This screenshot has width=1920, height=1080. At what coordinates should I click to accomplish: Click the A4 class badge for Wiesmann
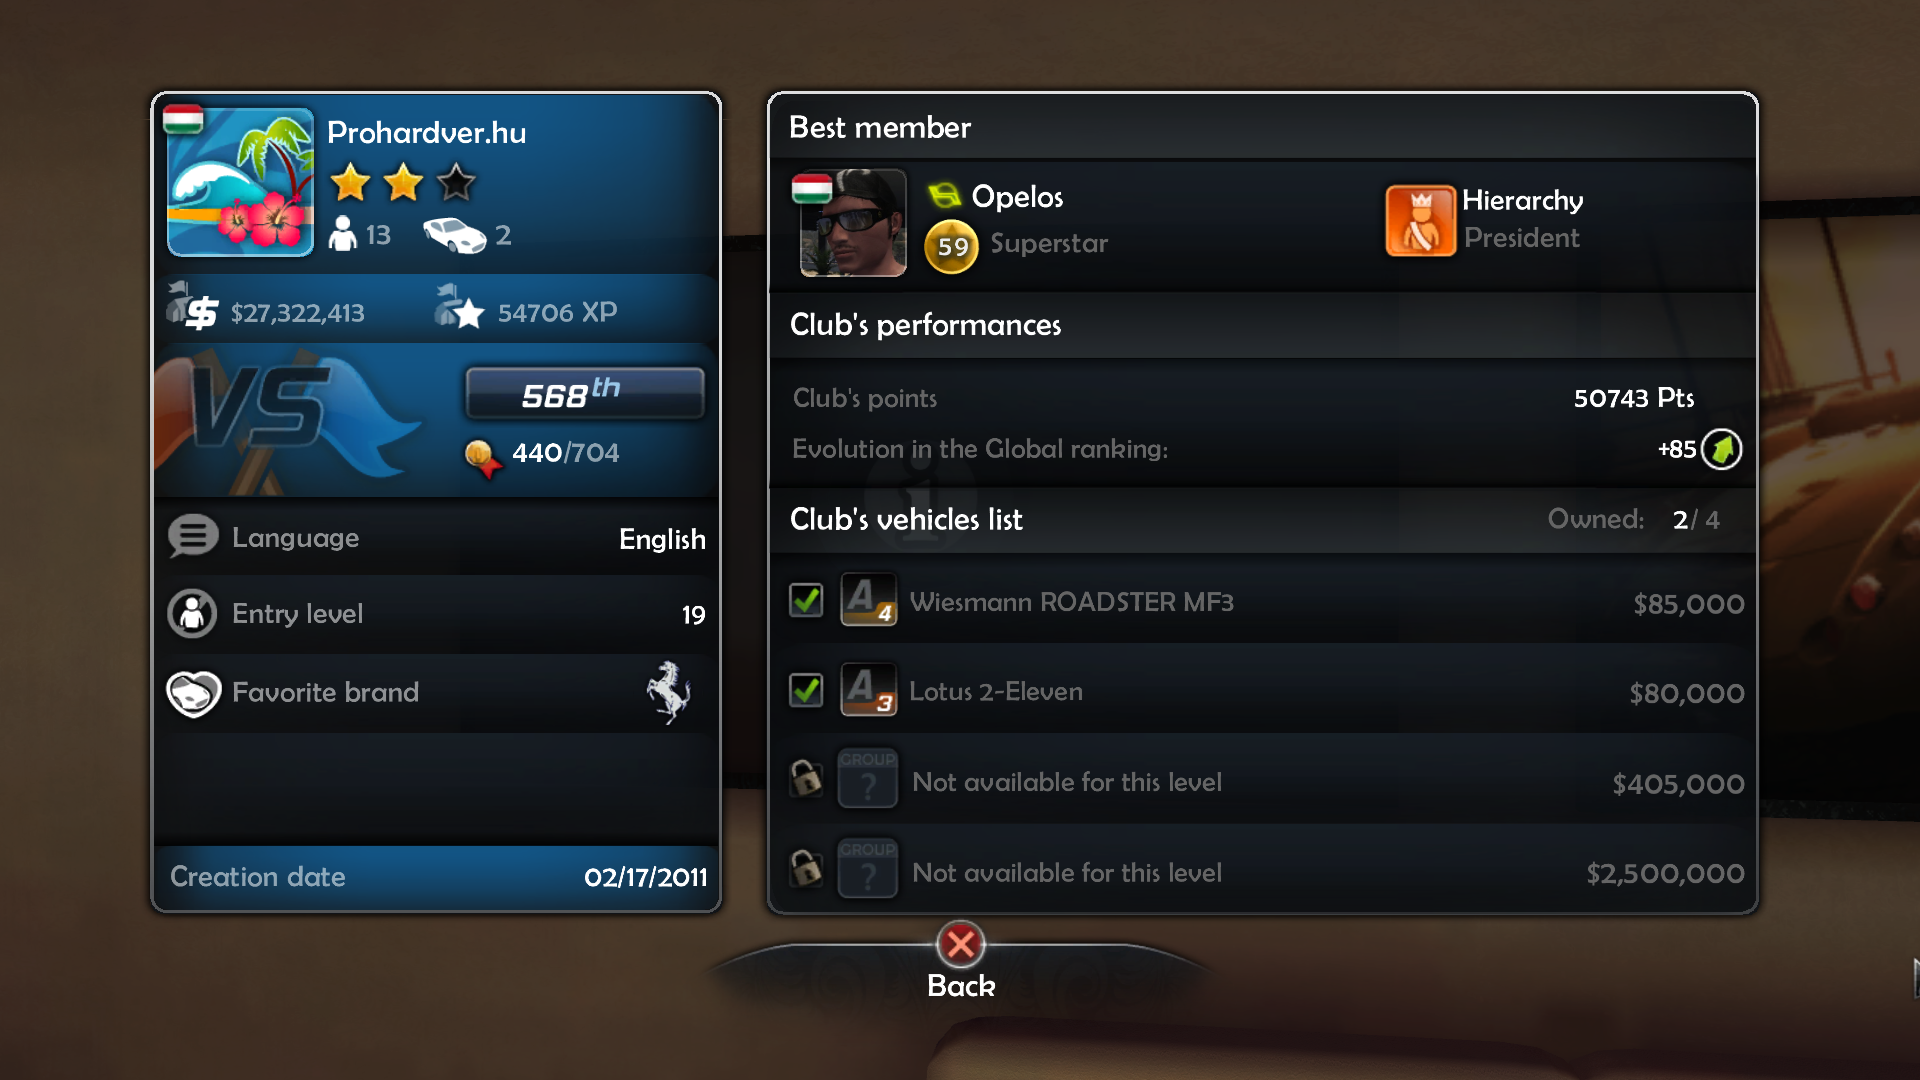pos(868,600)
